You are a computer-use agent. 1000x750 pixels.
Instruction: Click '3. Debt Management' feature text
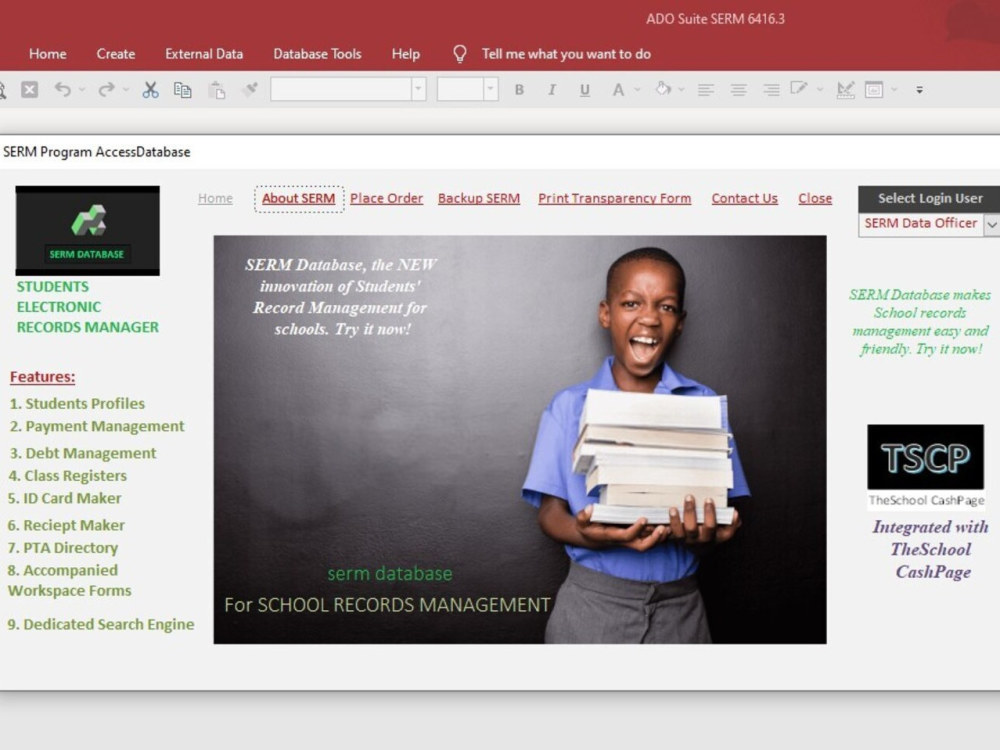(x=83, y=453)
